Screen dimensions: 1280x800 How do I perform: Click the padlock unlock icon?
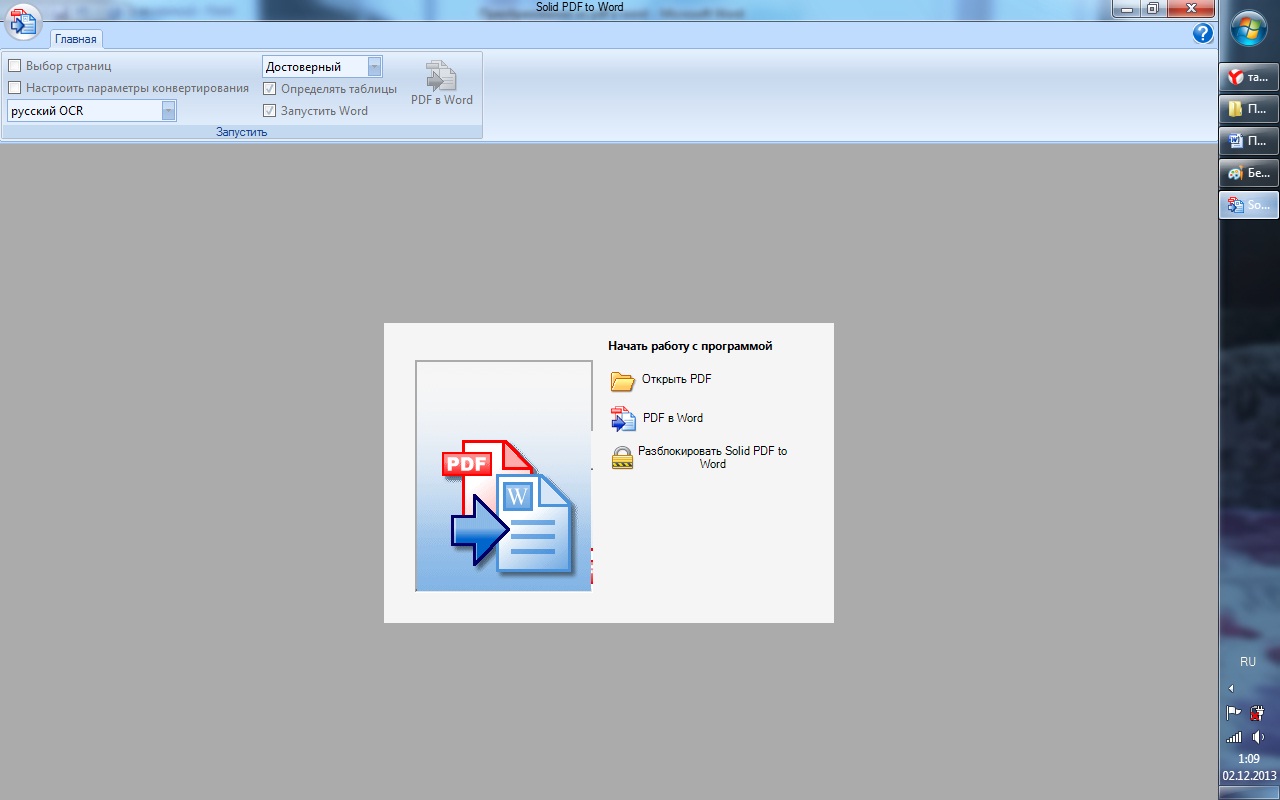point(622,458)
